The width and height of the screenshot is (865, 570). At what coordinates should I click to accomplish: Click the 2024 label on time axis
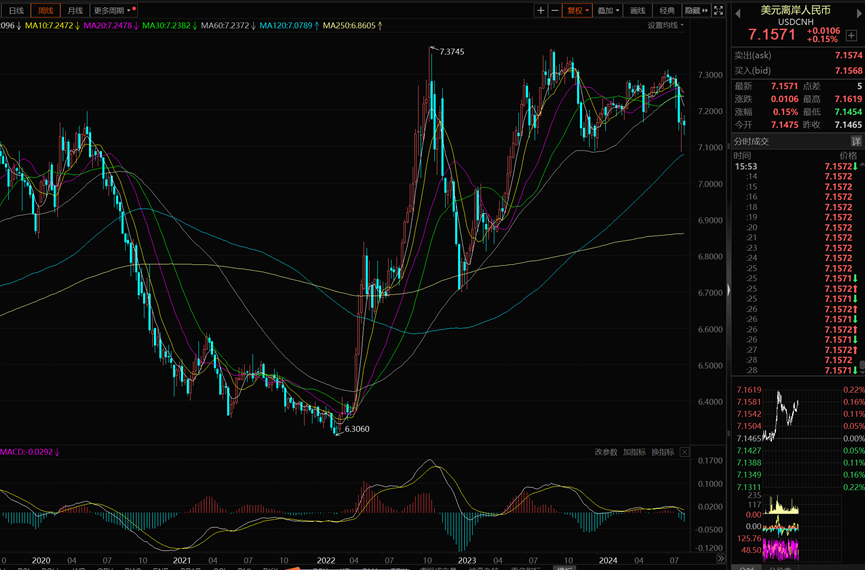coord(608,560)
